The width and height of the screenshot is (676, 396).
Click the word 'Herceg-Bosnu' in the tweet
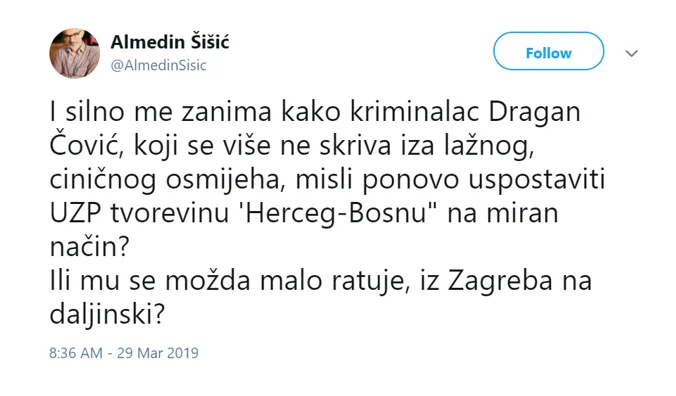coord(335,214)
